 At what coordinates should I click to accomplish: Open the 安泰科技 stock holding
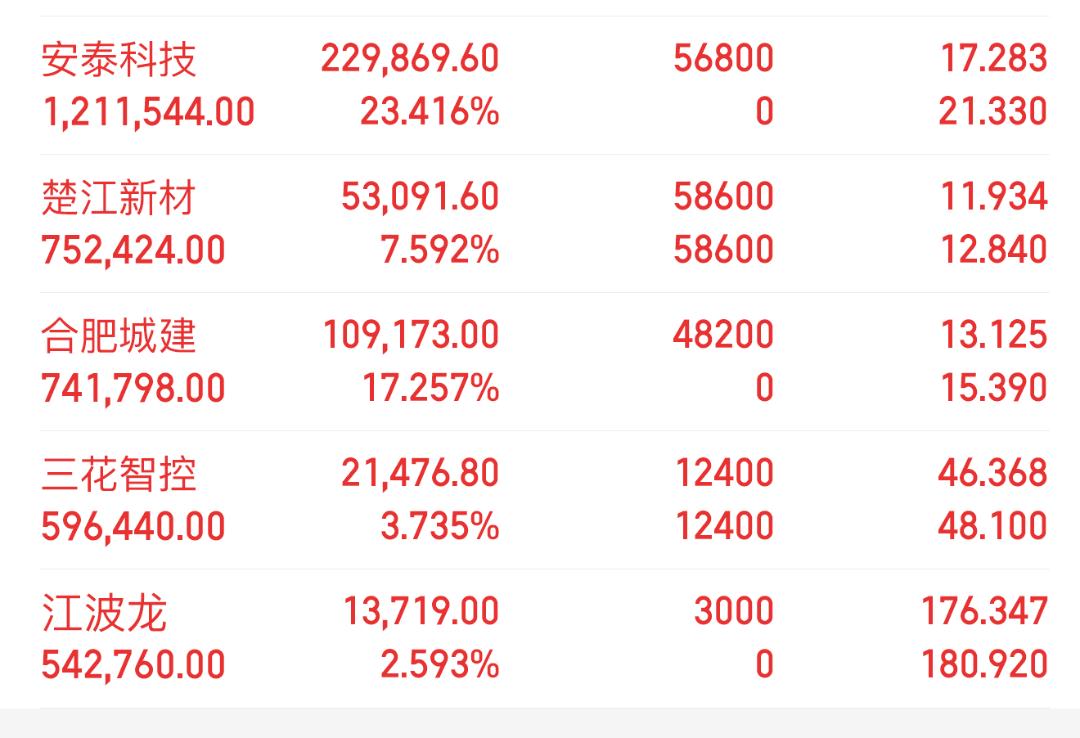(x=119, y=59)
